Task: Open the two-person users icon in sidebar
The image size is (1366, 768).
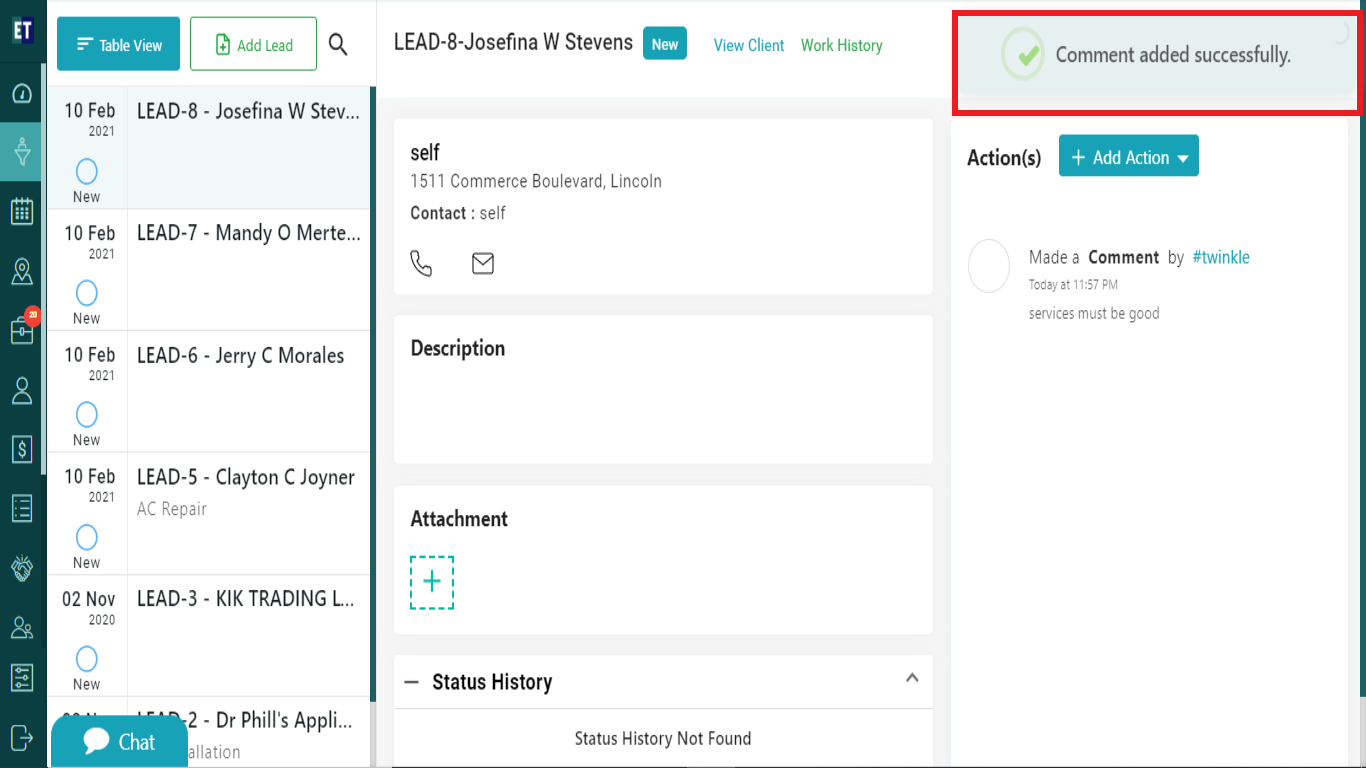Action: [x=22, y=627]
